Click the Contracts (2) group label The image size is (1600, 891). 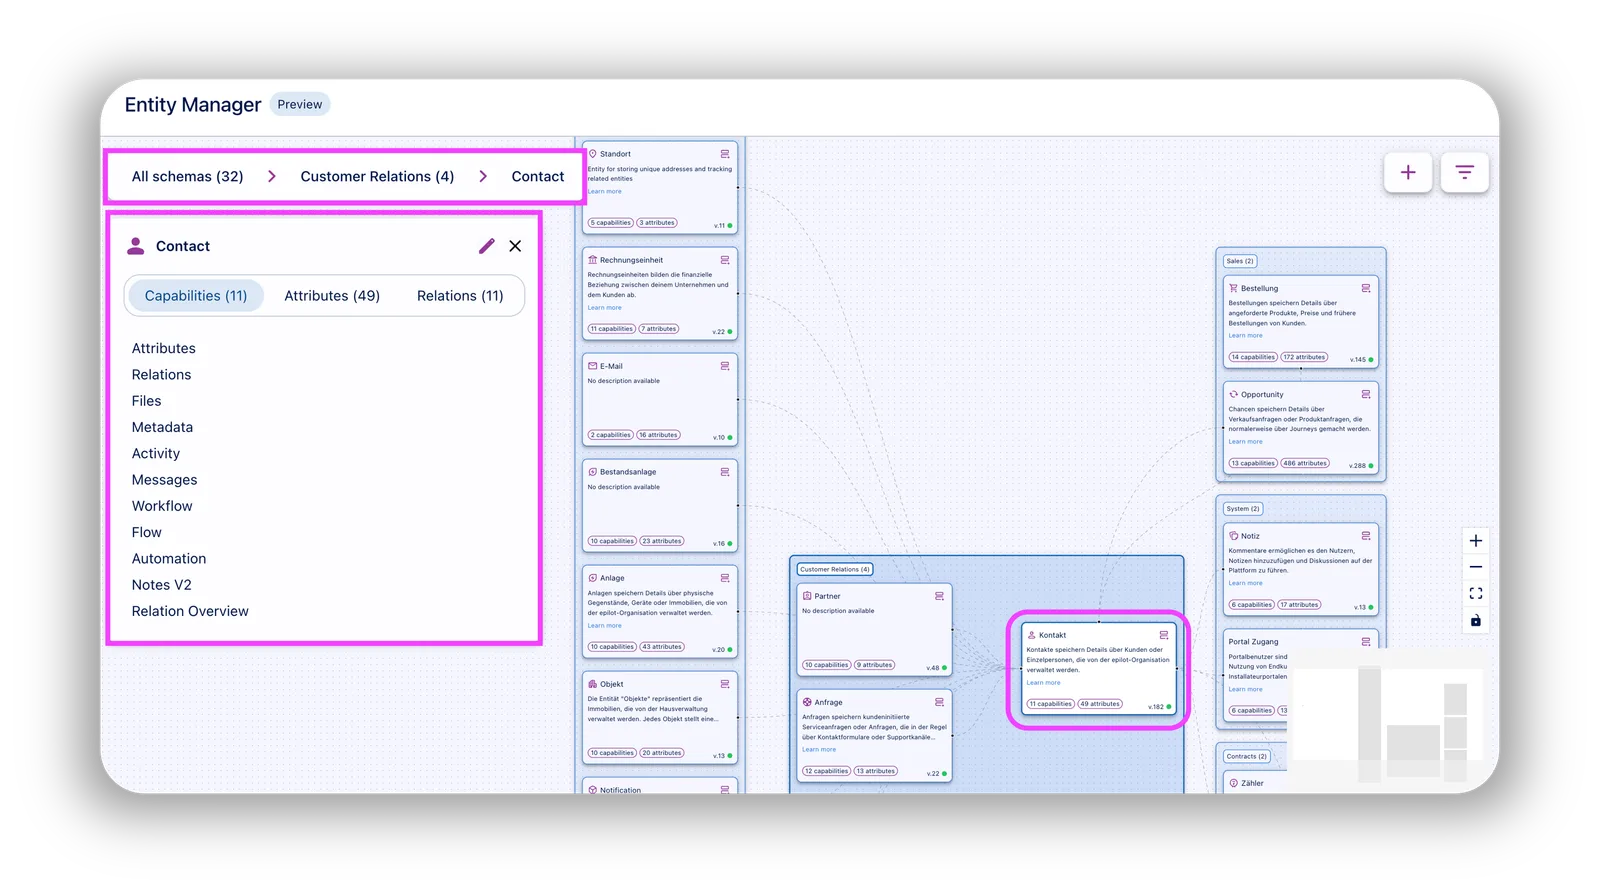[x=1246, y=756]
